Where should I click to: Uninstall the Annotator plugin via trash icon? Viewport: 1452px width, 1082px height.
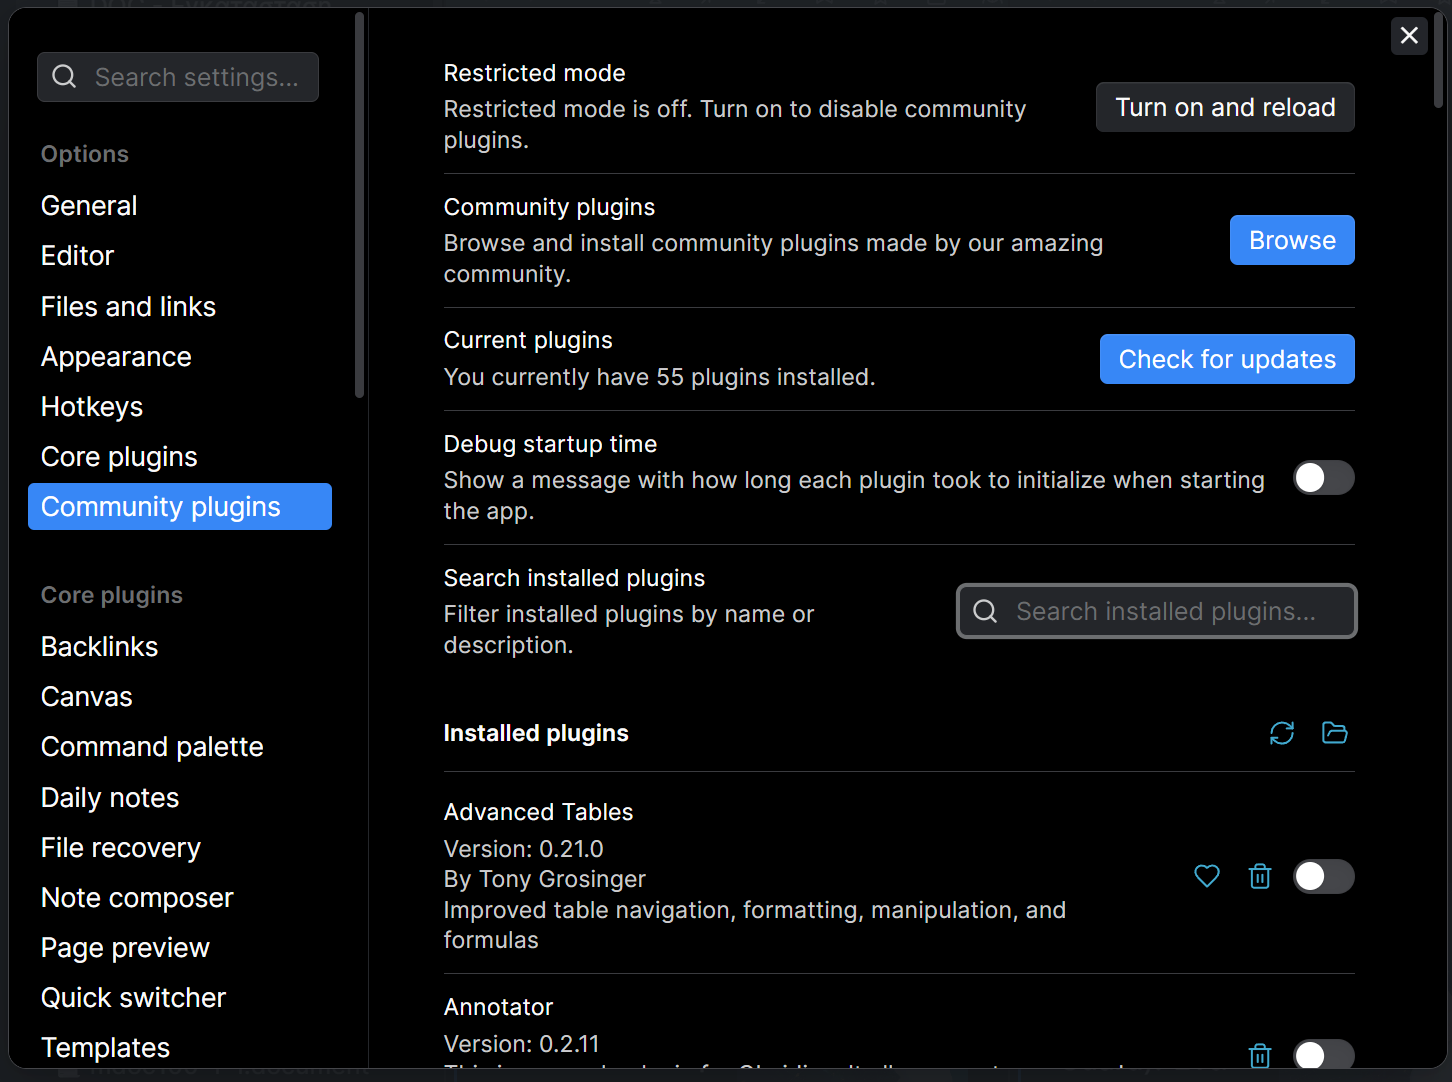[x=1260, y=1054]
